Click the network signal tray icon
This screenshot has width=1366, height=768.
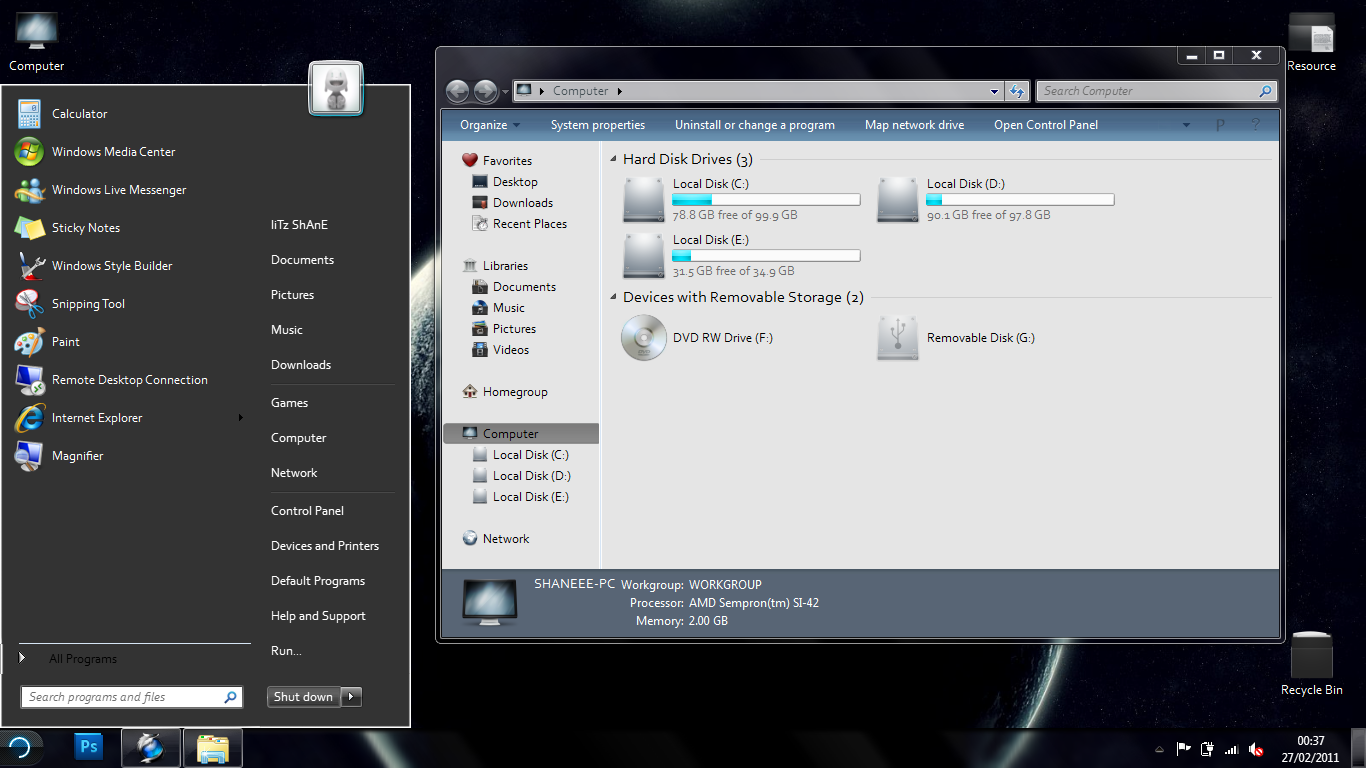(x=1231, y=749)
